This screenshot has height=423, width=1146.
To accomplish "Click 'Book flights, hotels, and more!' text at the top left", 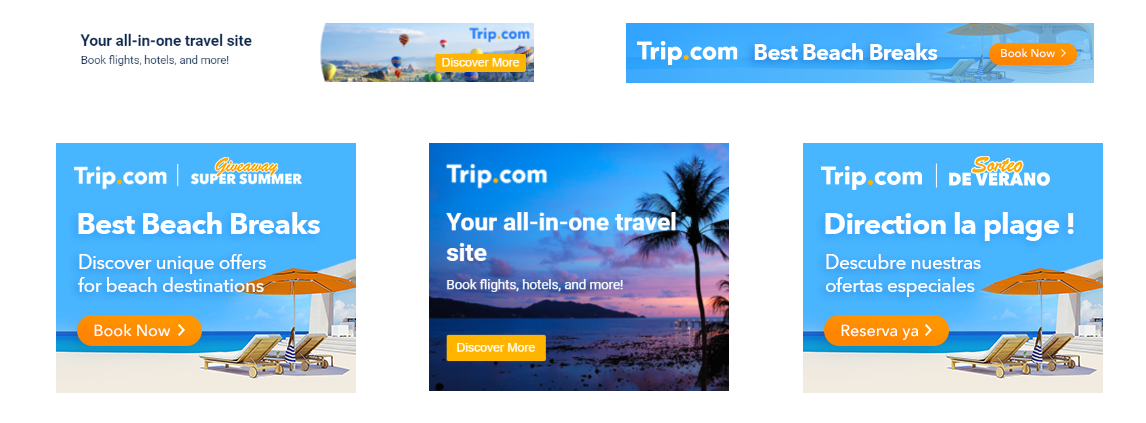I will 155,60.
